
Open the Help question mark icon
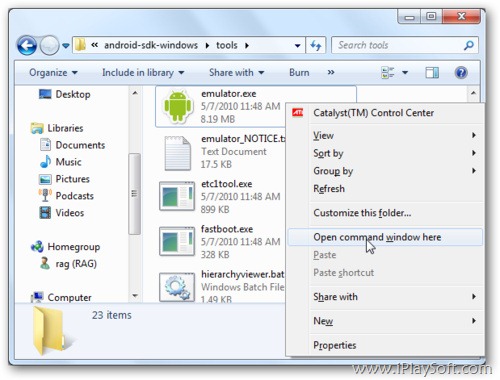point(461,72)
